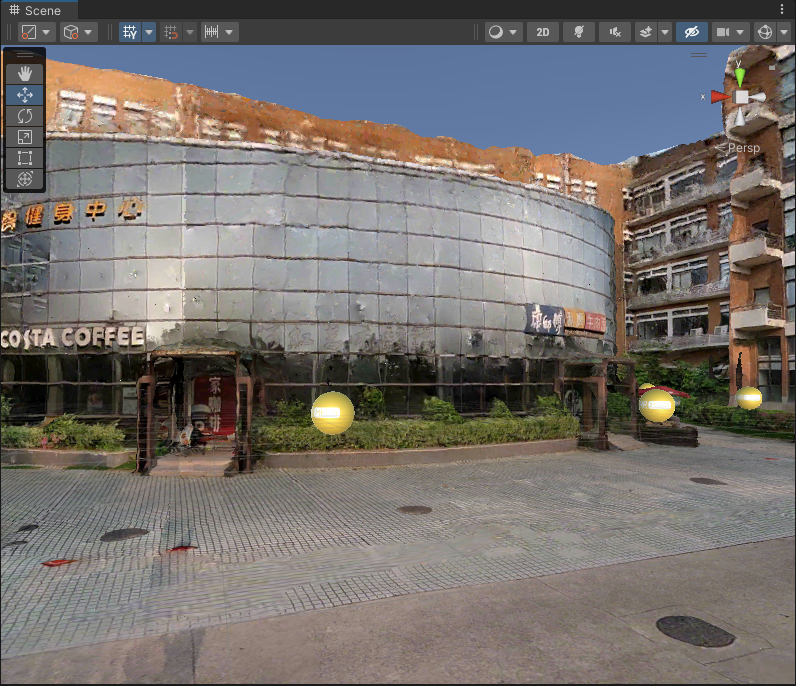Select the Scale tool
This screenshot has width=796, height=686.
25,137
